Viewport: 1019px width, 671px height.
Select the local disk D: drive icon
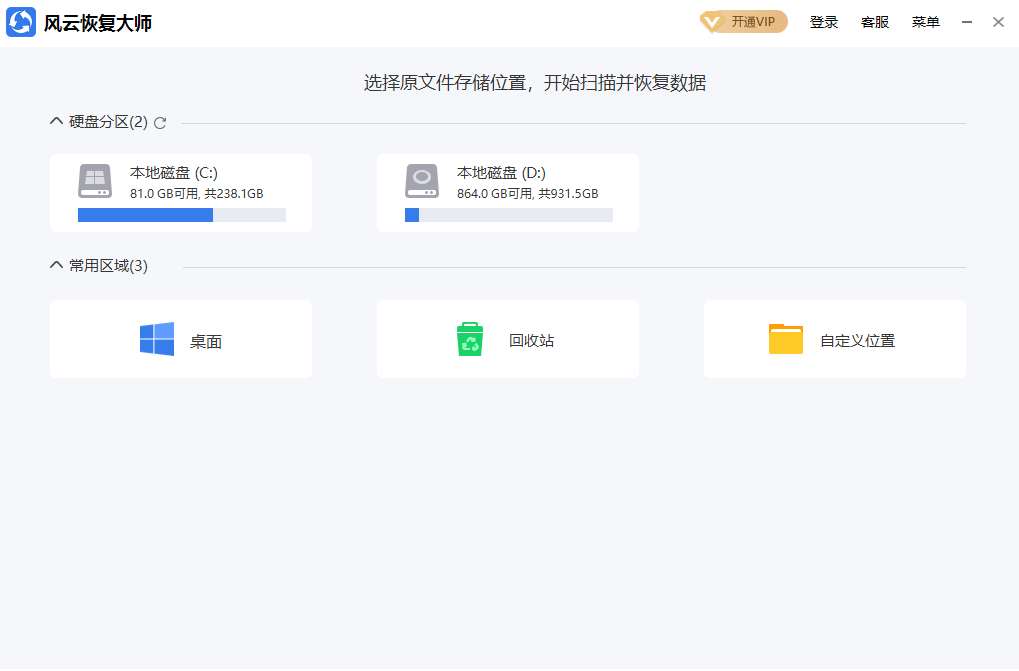pos(422,181)
